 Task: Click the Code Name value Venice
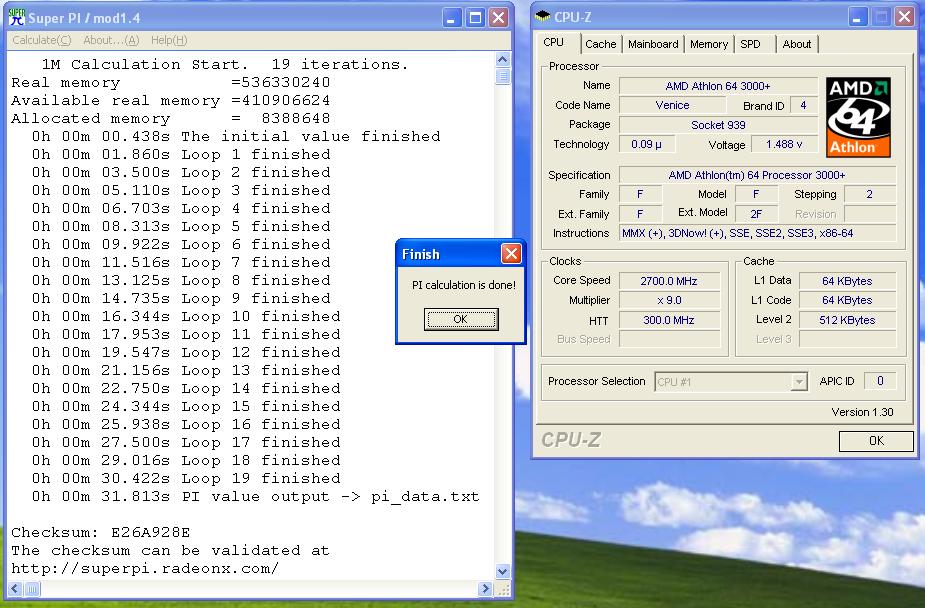(672, 105)
